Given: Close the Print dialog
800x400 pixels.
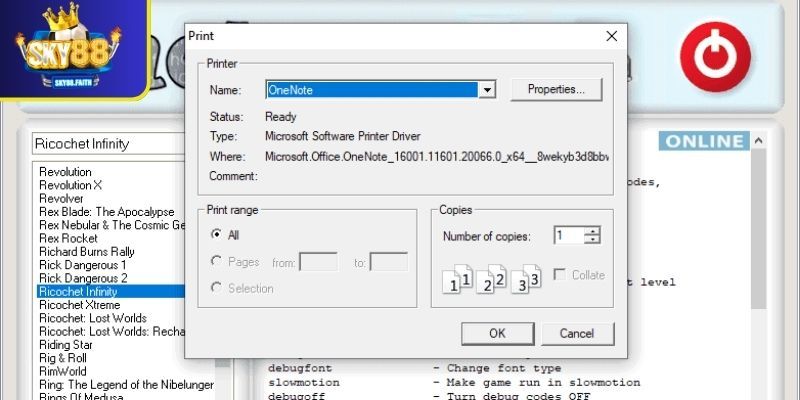Looking at the screenshot, I should [x=611, y=36].
